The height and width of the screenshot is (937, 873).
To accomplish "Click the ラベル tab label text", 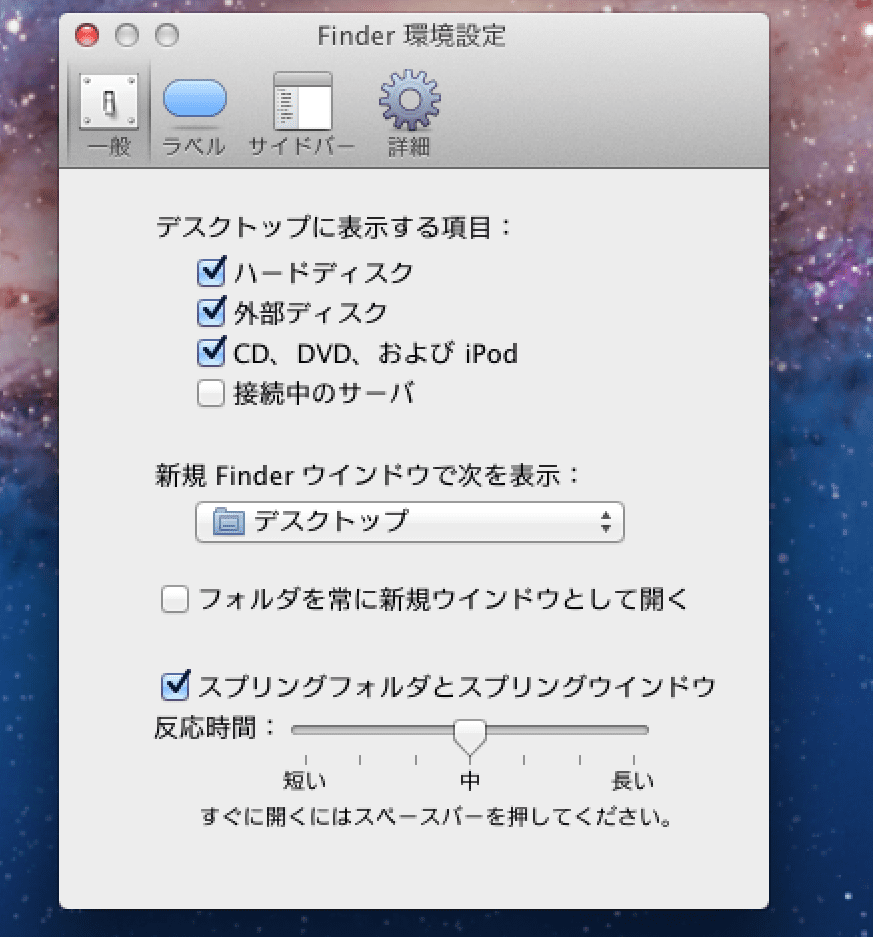I will pyautogui.click(x=194, y=146).
